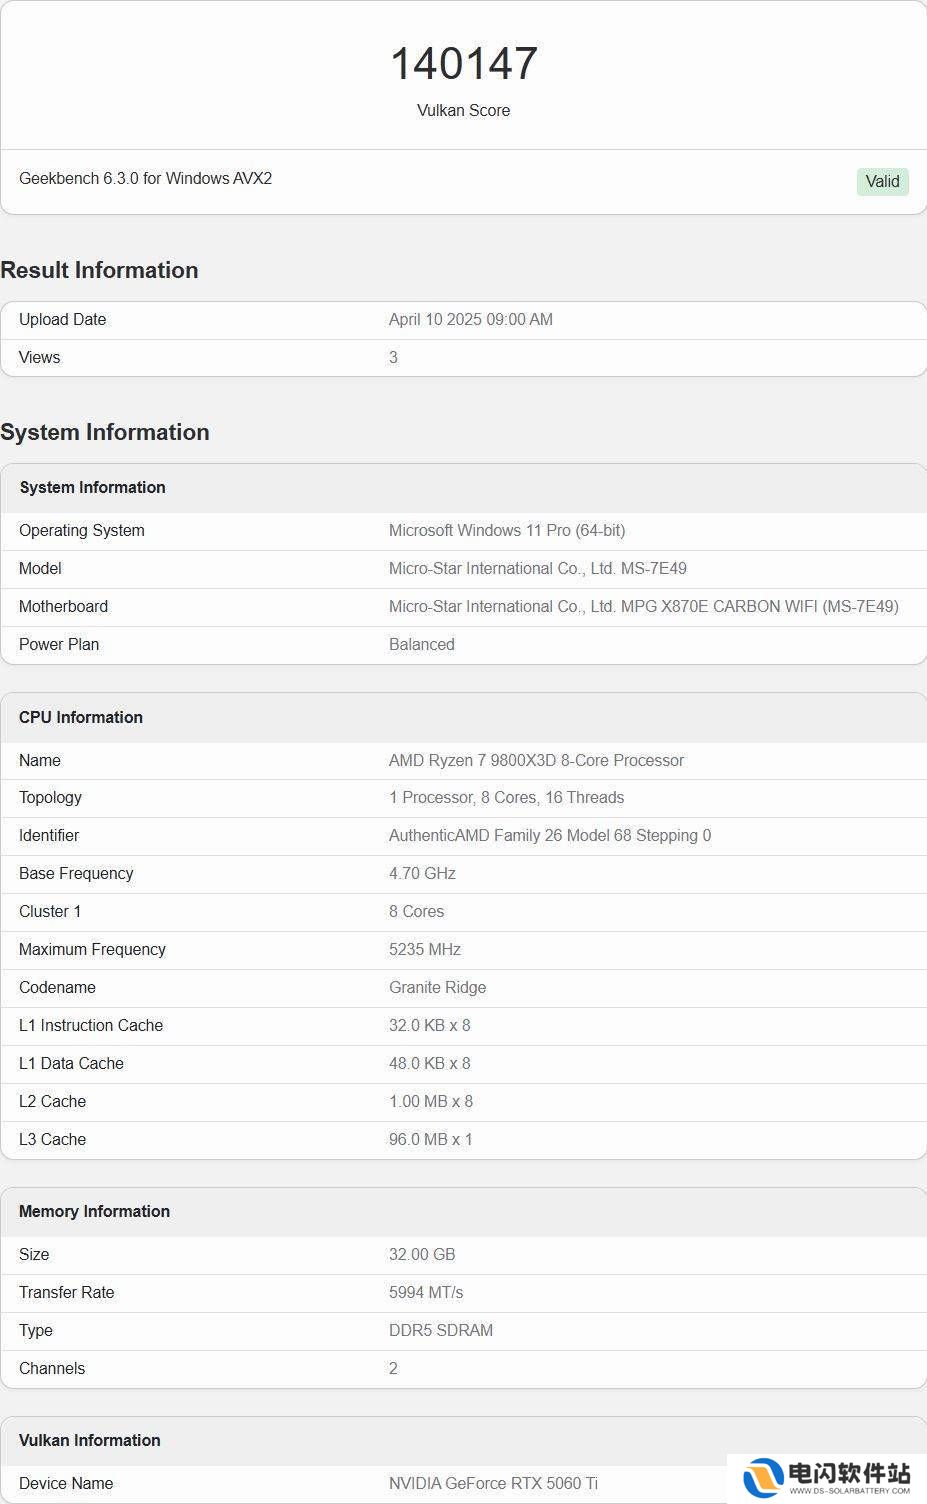Click the Result Information heading
Image resolution: width=927 pixels, height=1504 pixels.
[99, 270]
